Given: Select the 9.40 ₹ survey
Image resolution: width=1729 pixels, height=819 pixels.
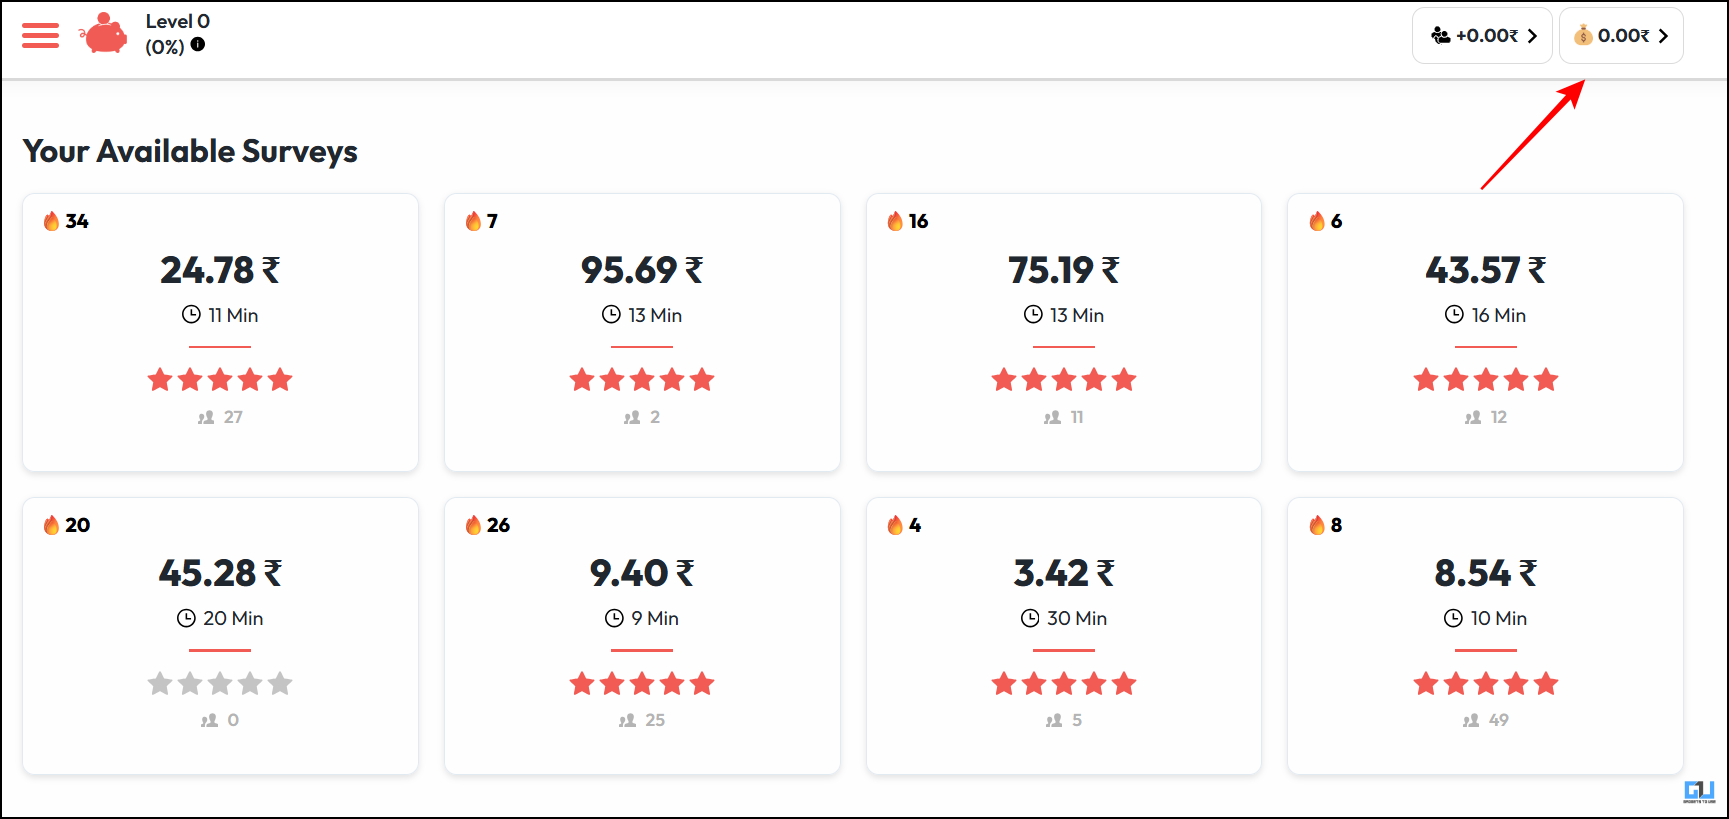Looking at the screenshot, I should (642, 636).
